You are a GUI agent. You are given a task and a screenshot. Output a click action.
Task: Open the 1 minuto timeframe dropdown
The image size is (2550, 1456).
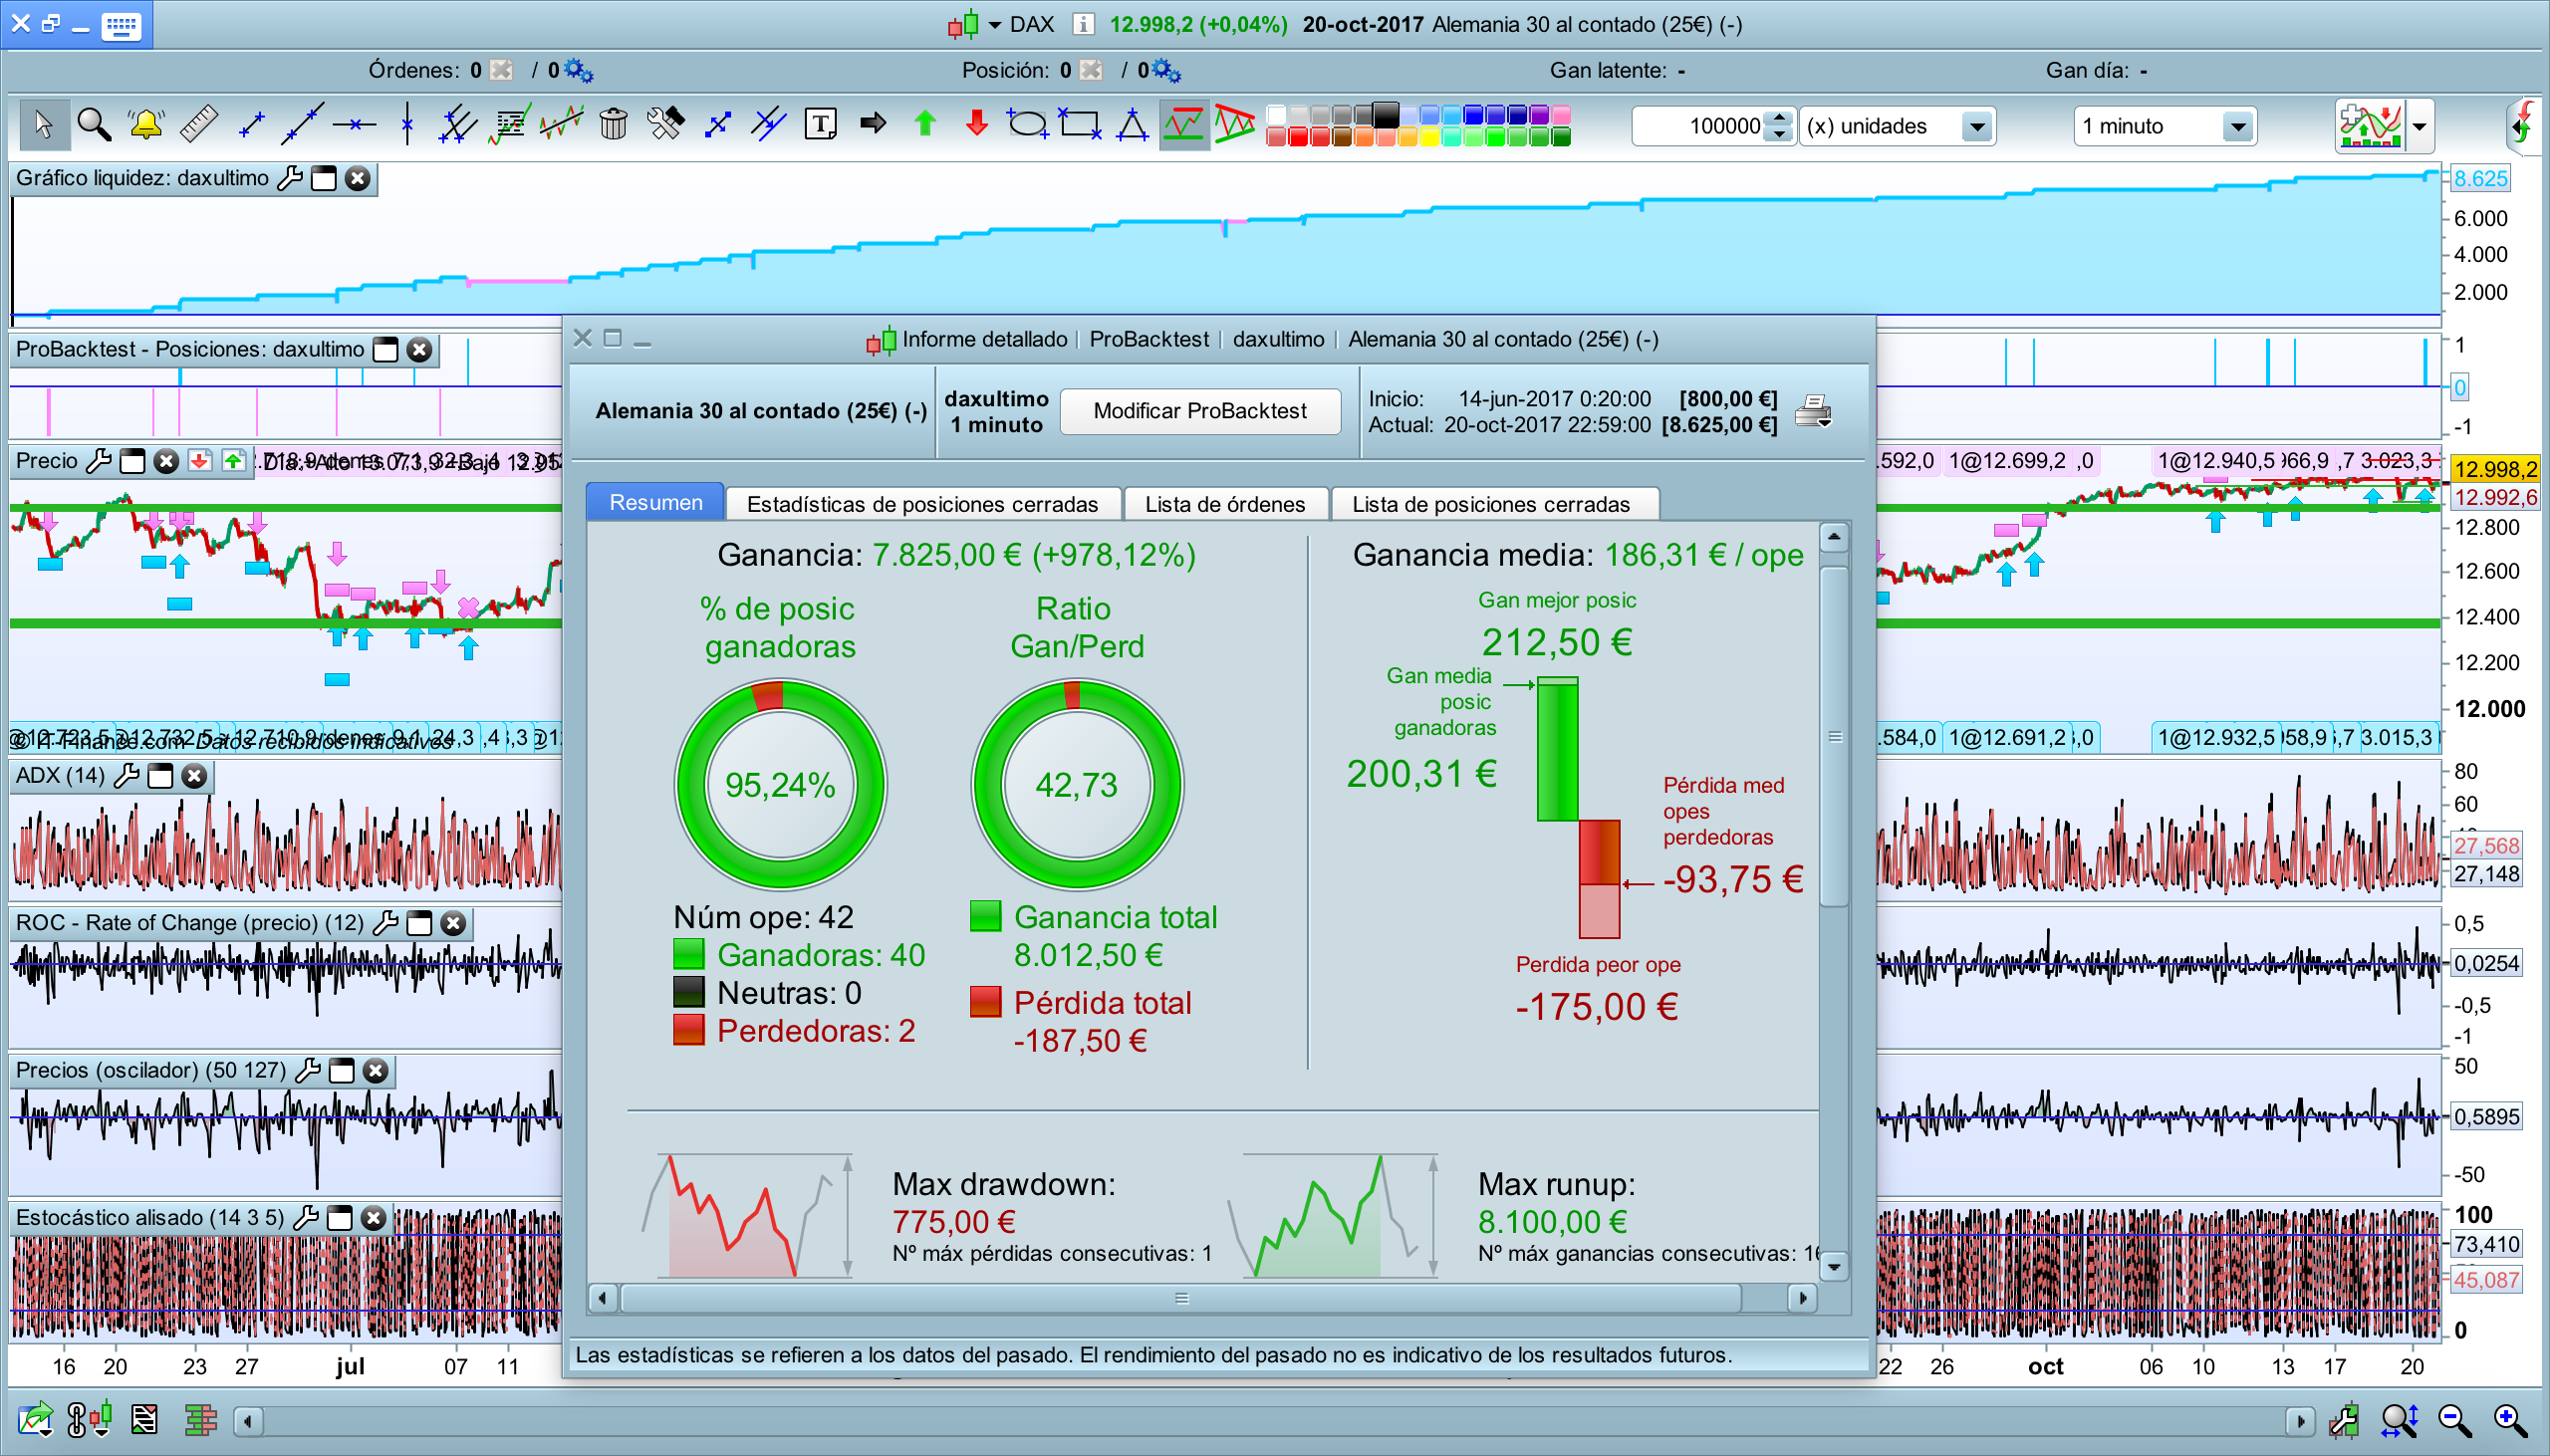click(2237, 127)
